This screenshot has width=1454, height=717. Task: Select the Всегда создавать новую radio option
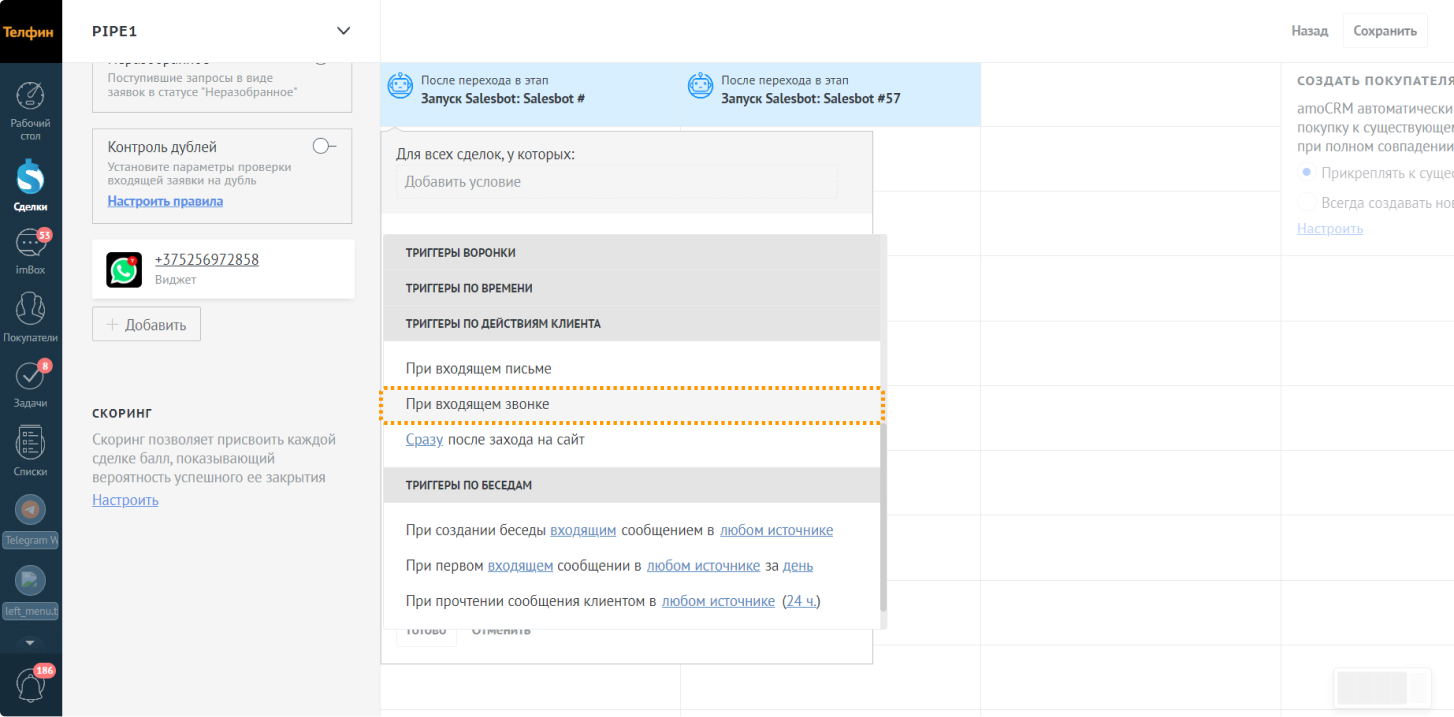tap(1306, 202)
